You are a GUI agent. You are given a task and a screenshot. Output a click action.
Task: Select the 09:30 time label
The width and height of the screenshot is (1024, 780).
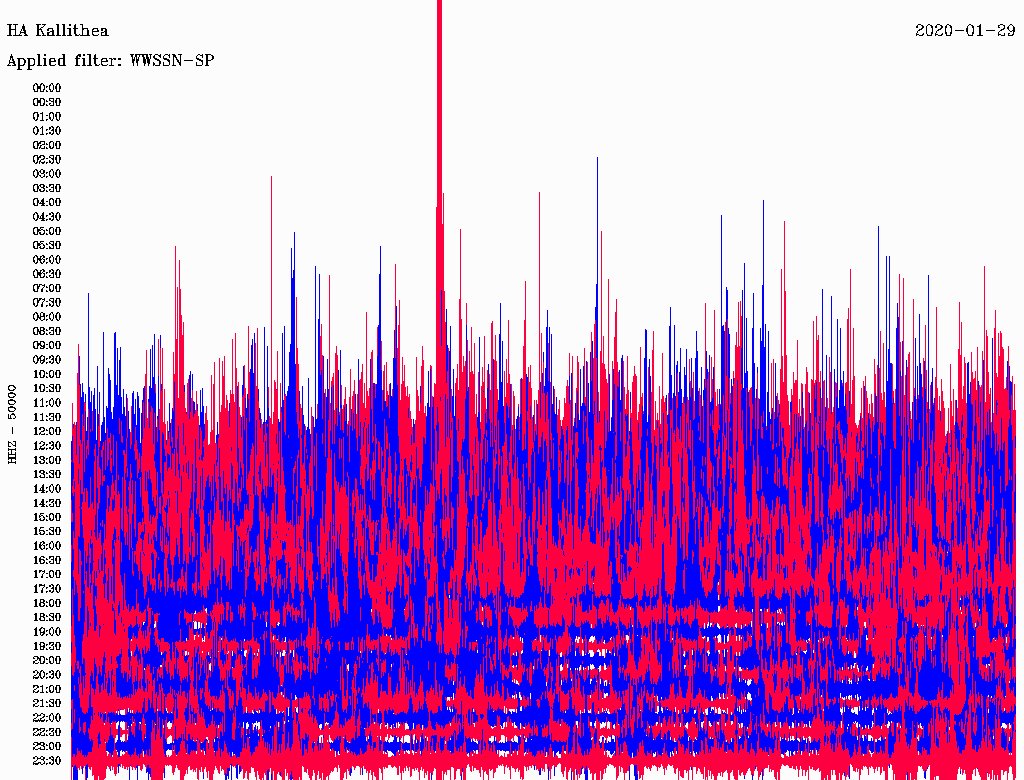tap(47, 360)
